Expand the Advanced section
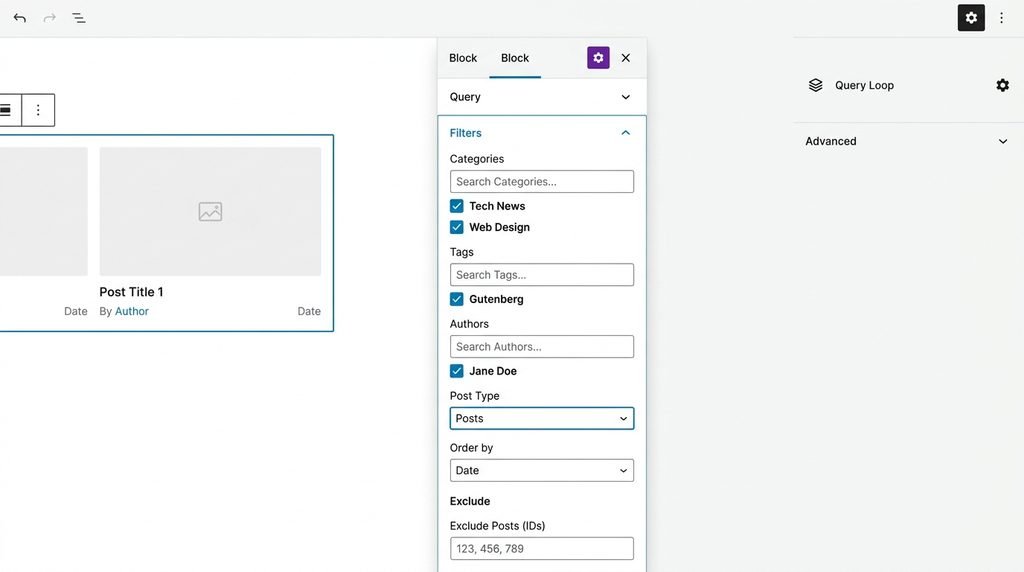The image size is (1024, 572). click(x=908, y=141)
